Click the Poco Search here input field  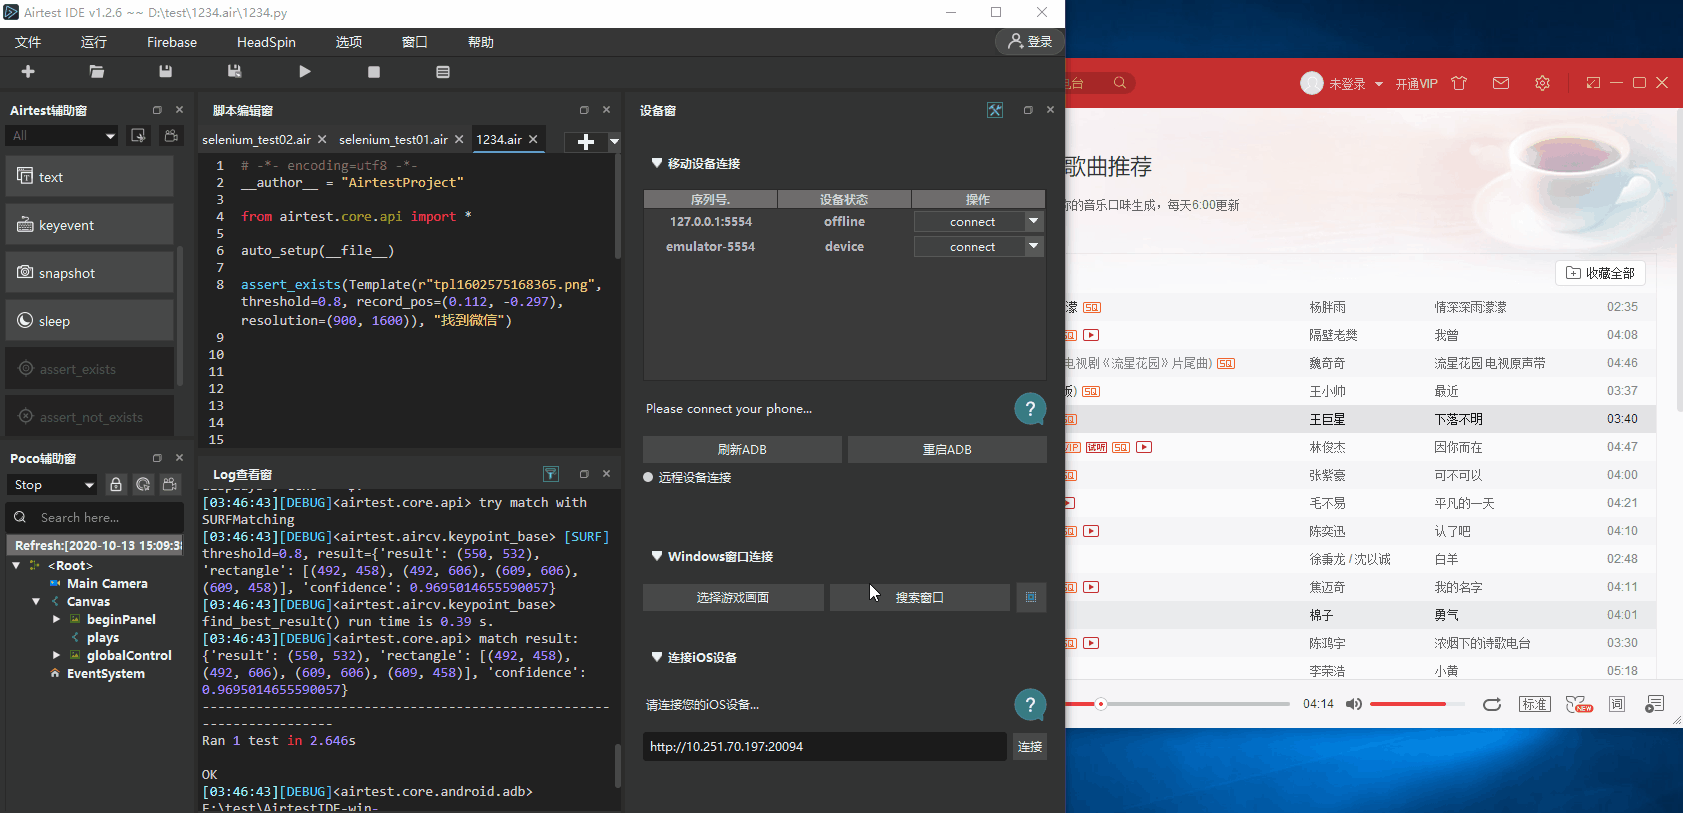coord(95,518)
